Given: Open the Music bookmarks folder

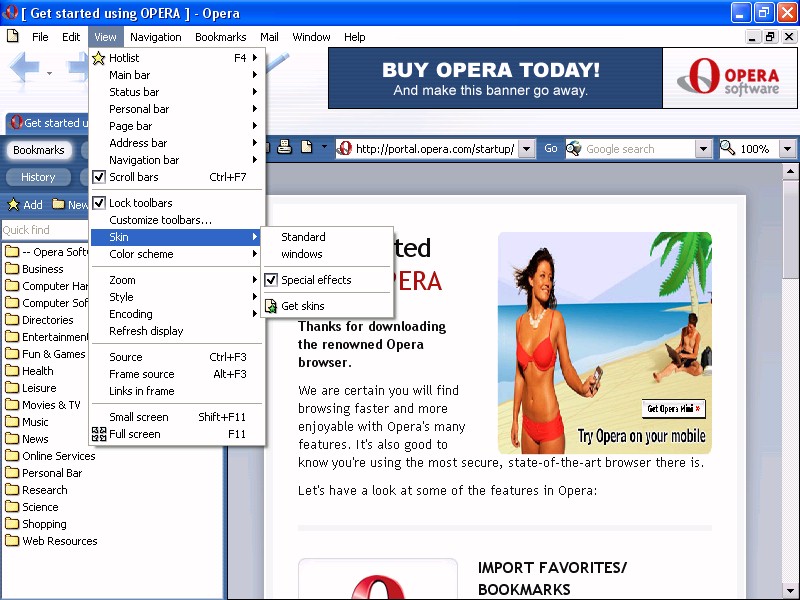Looking at the screenshot, I should tap(27, 422).
